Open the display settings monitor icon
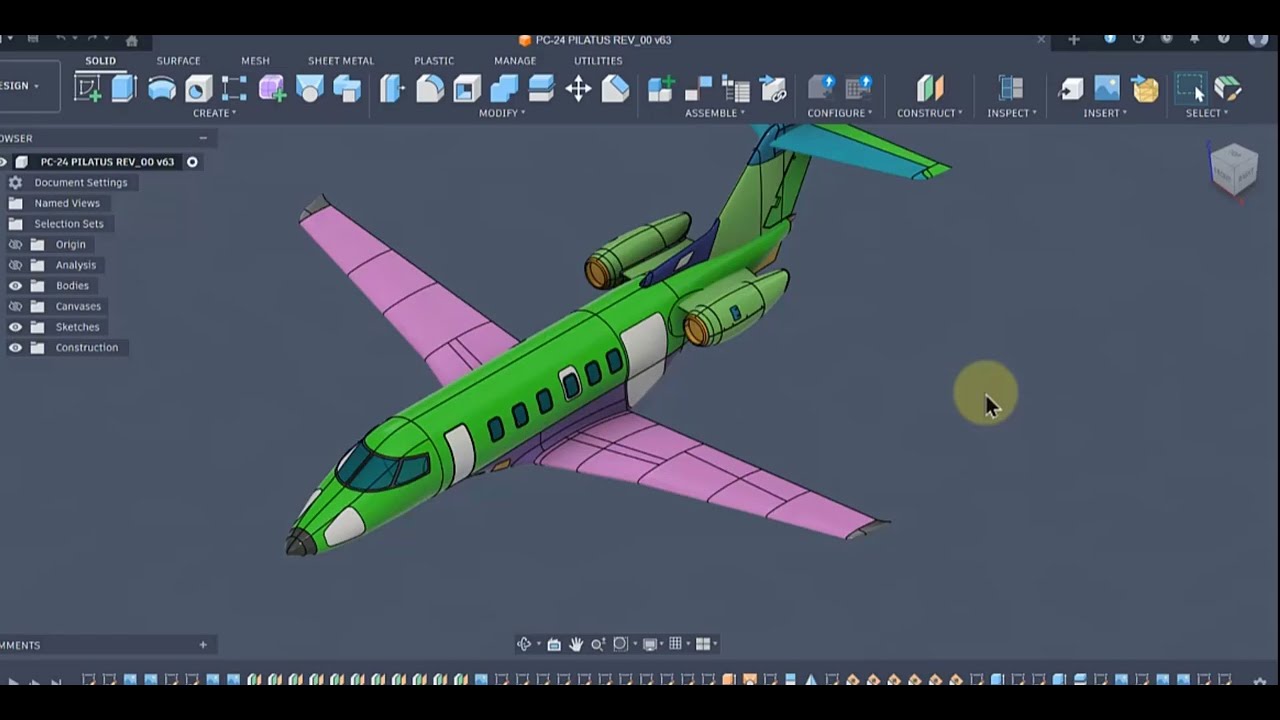The image size is (1280, 720). pos(650,644)
